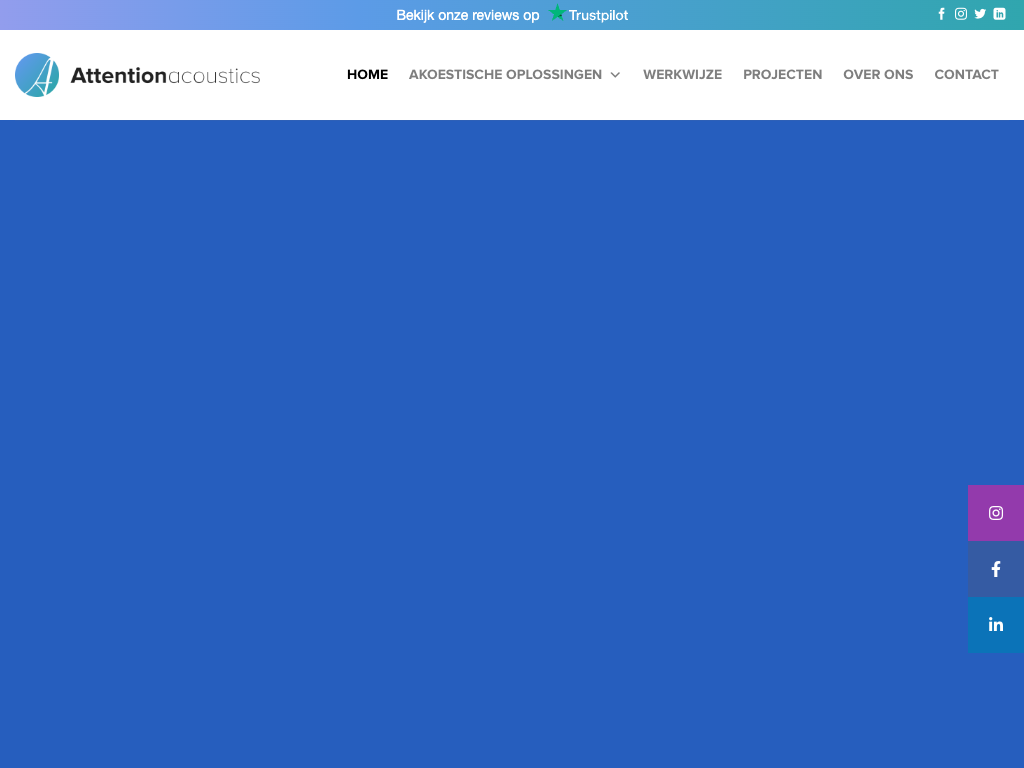Click the 'Bekijk onze reviews op' text link

pyautogui.click(x=467, y=15)
